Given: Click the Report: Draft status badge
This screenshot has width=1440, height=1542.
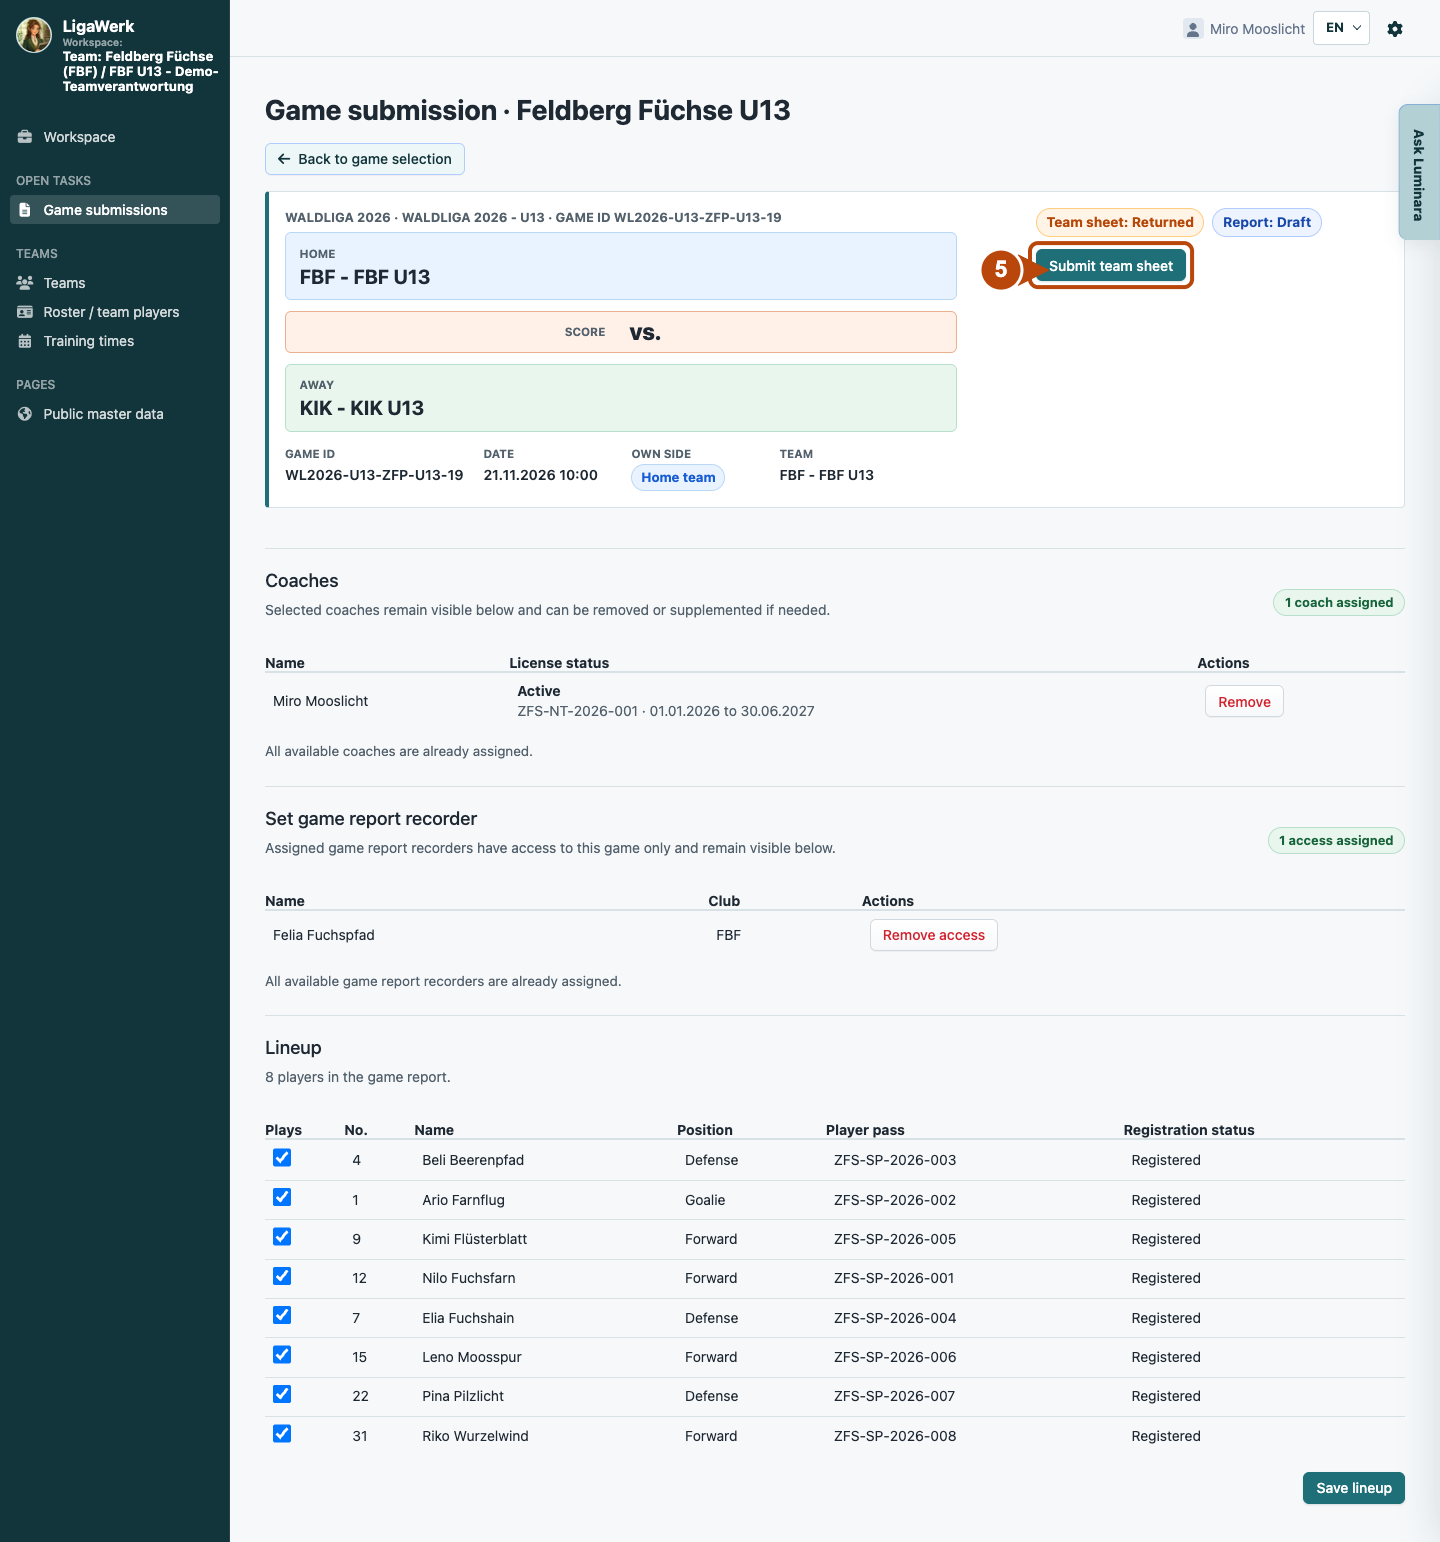Looking at the screenshot, I should [1267, 222].
